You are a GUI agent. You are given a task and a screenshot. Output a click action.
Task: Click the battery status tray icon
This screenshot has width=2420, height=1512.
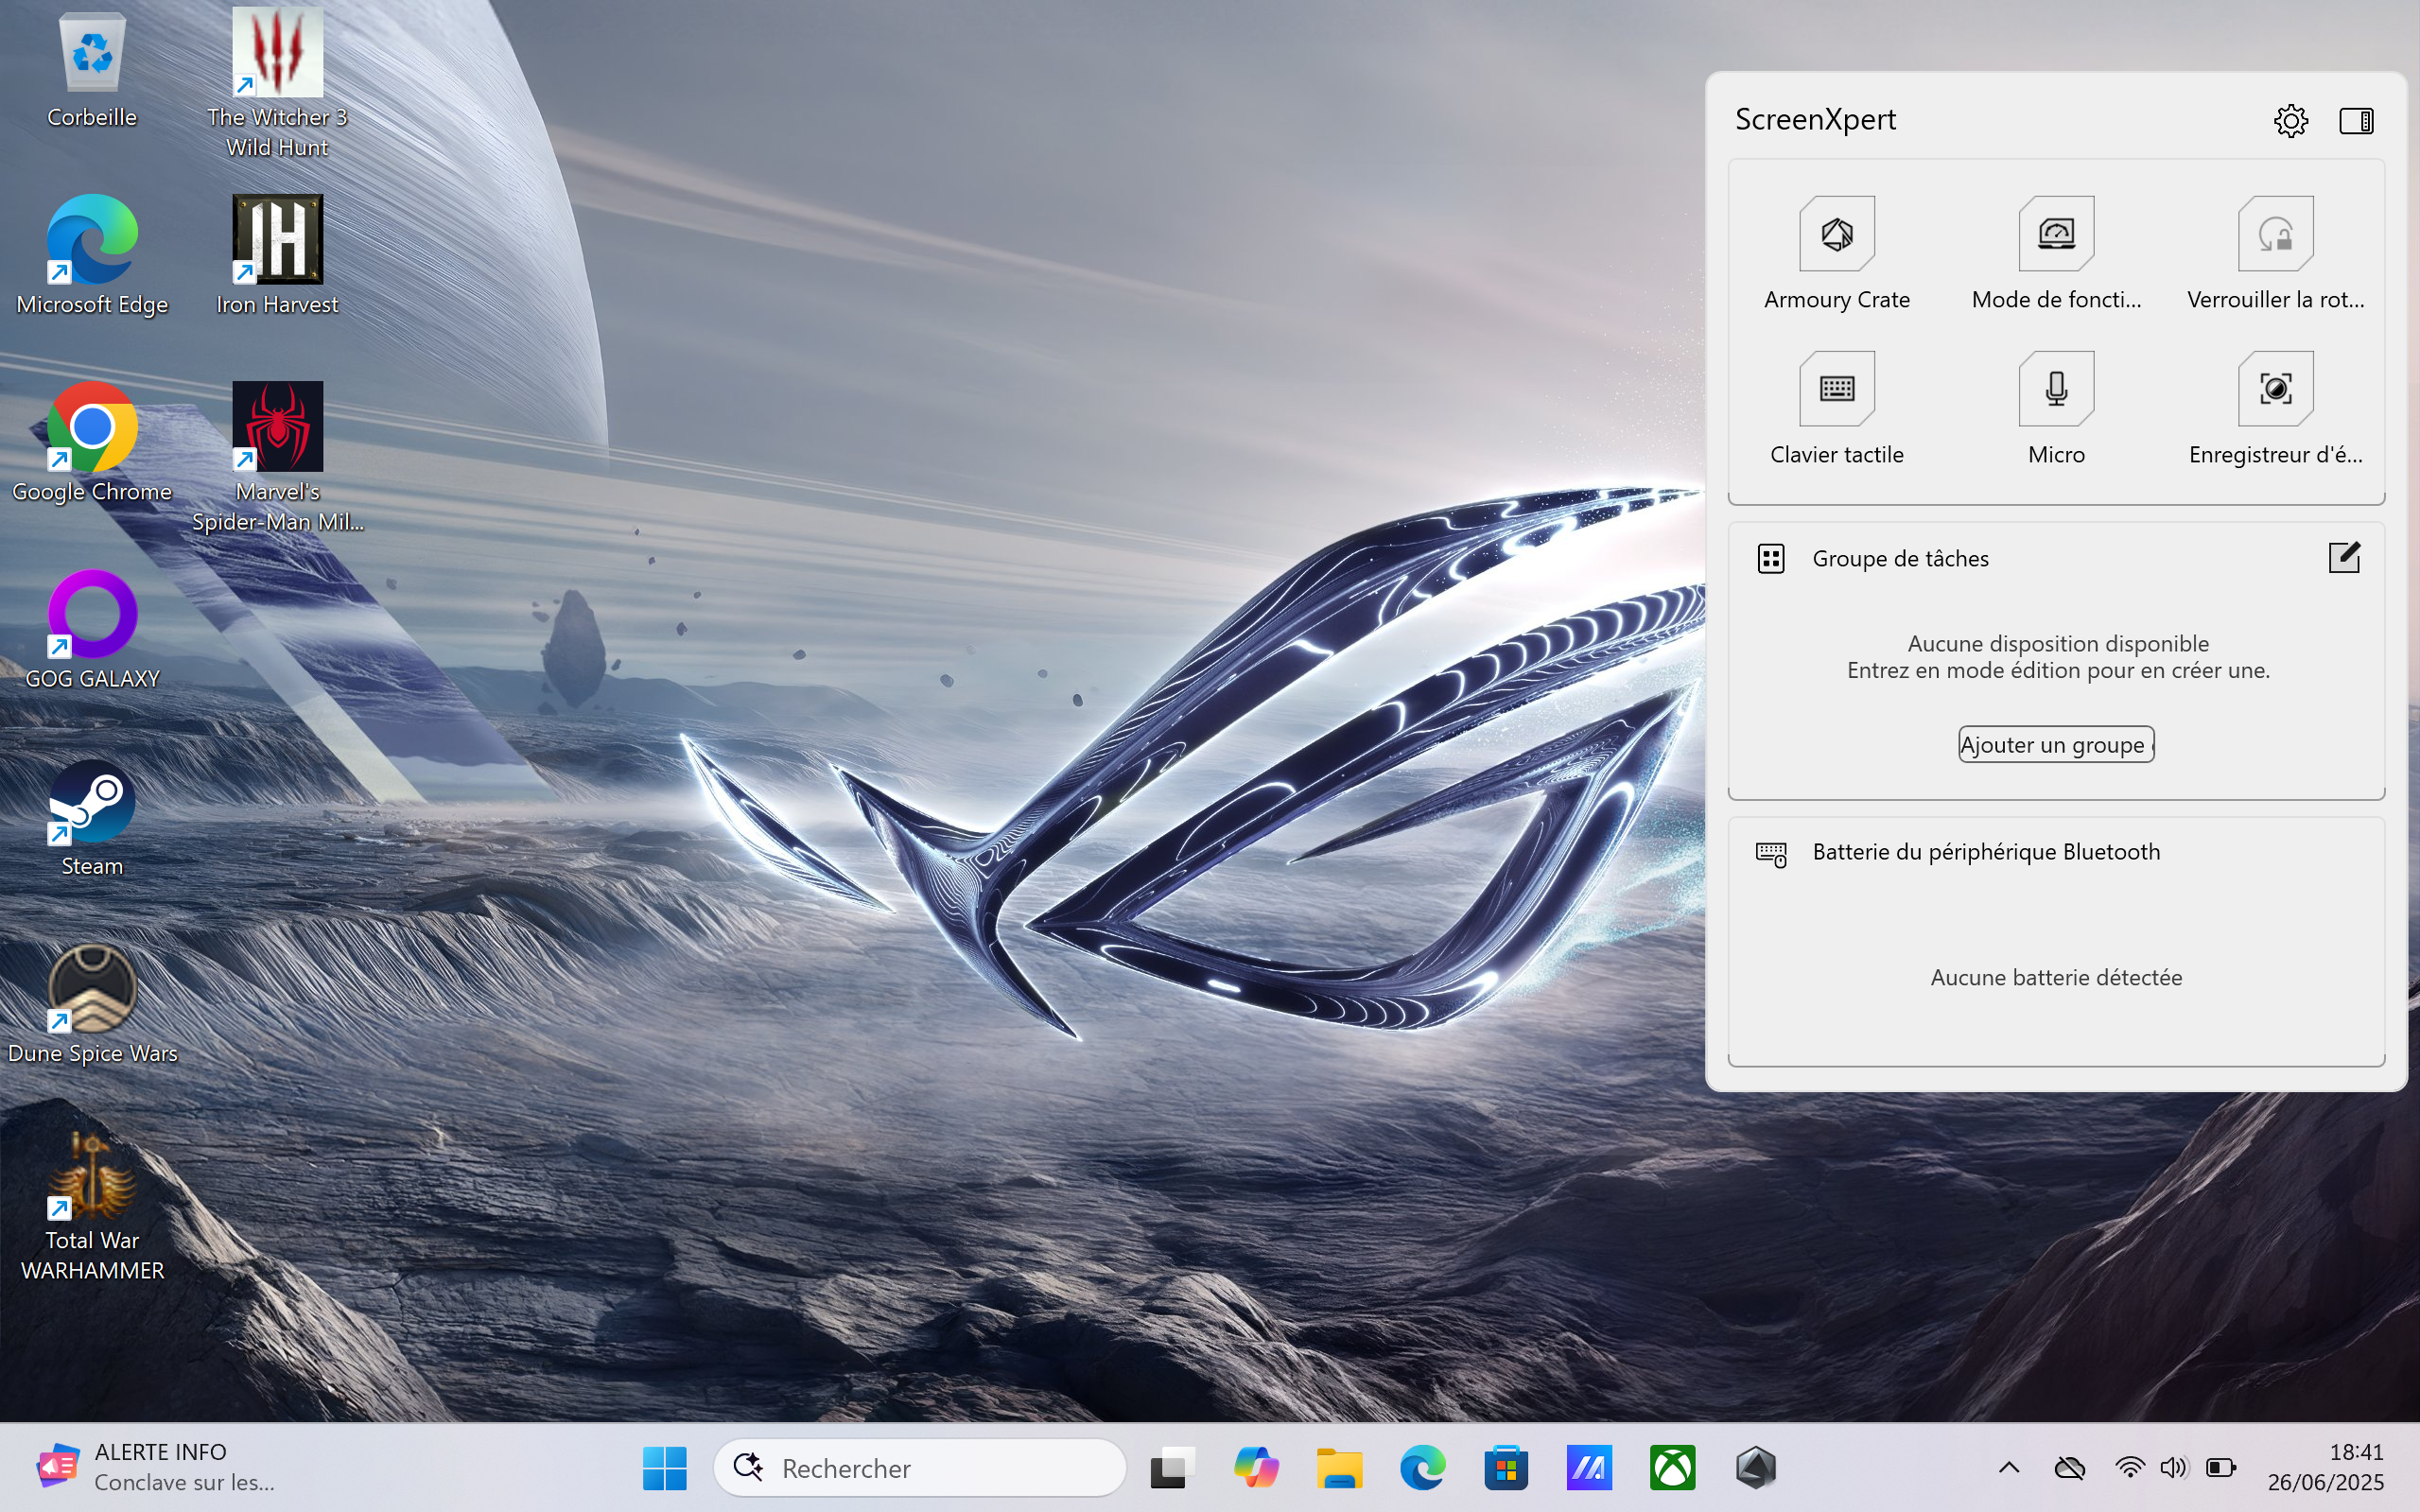click(2222, 1468)
